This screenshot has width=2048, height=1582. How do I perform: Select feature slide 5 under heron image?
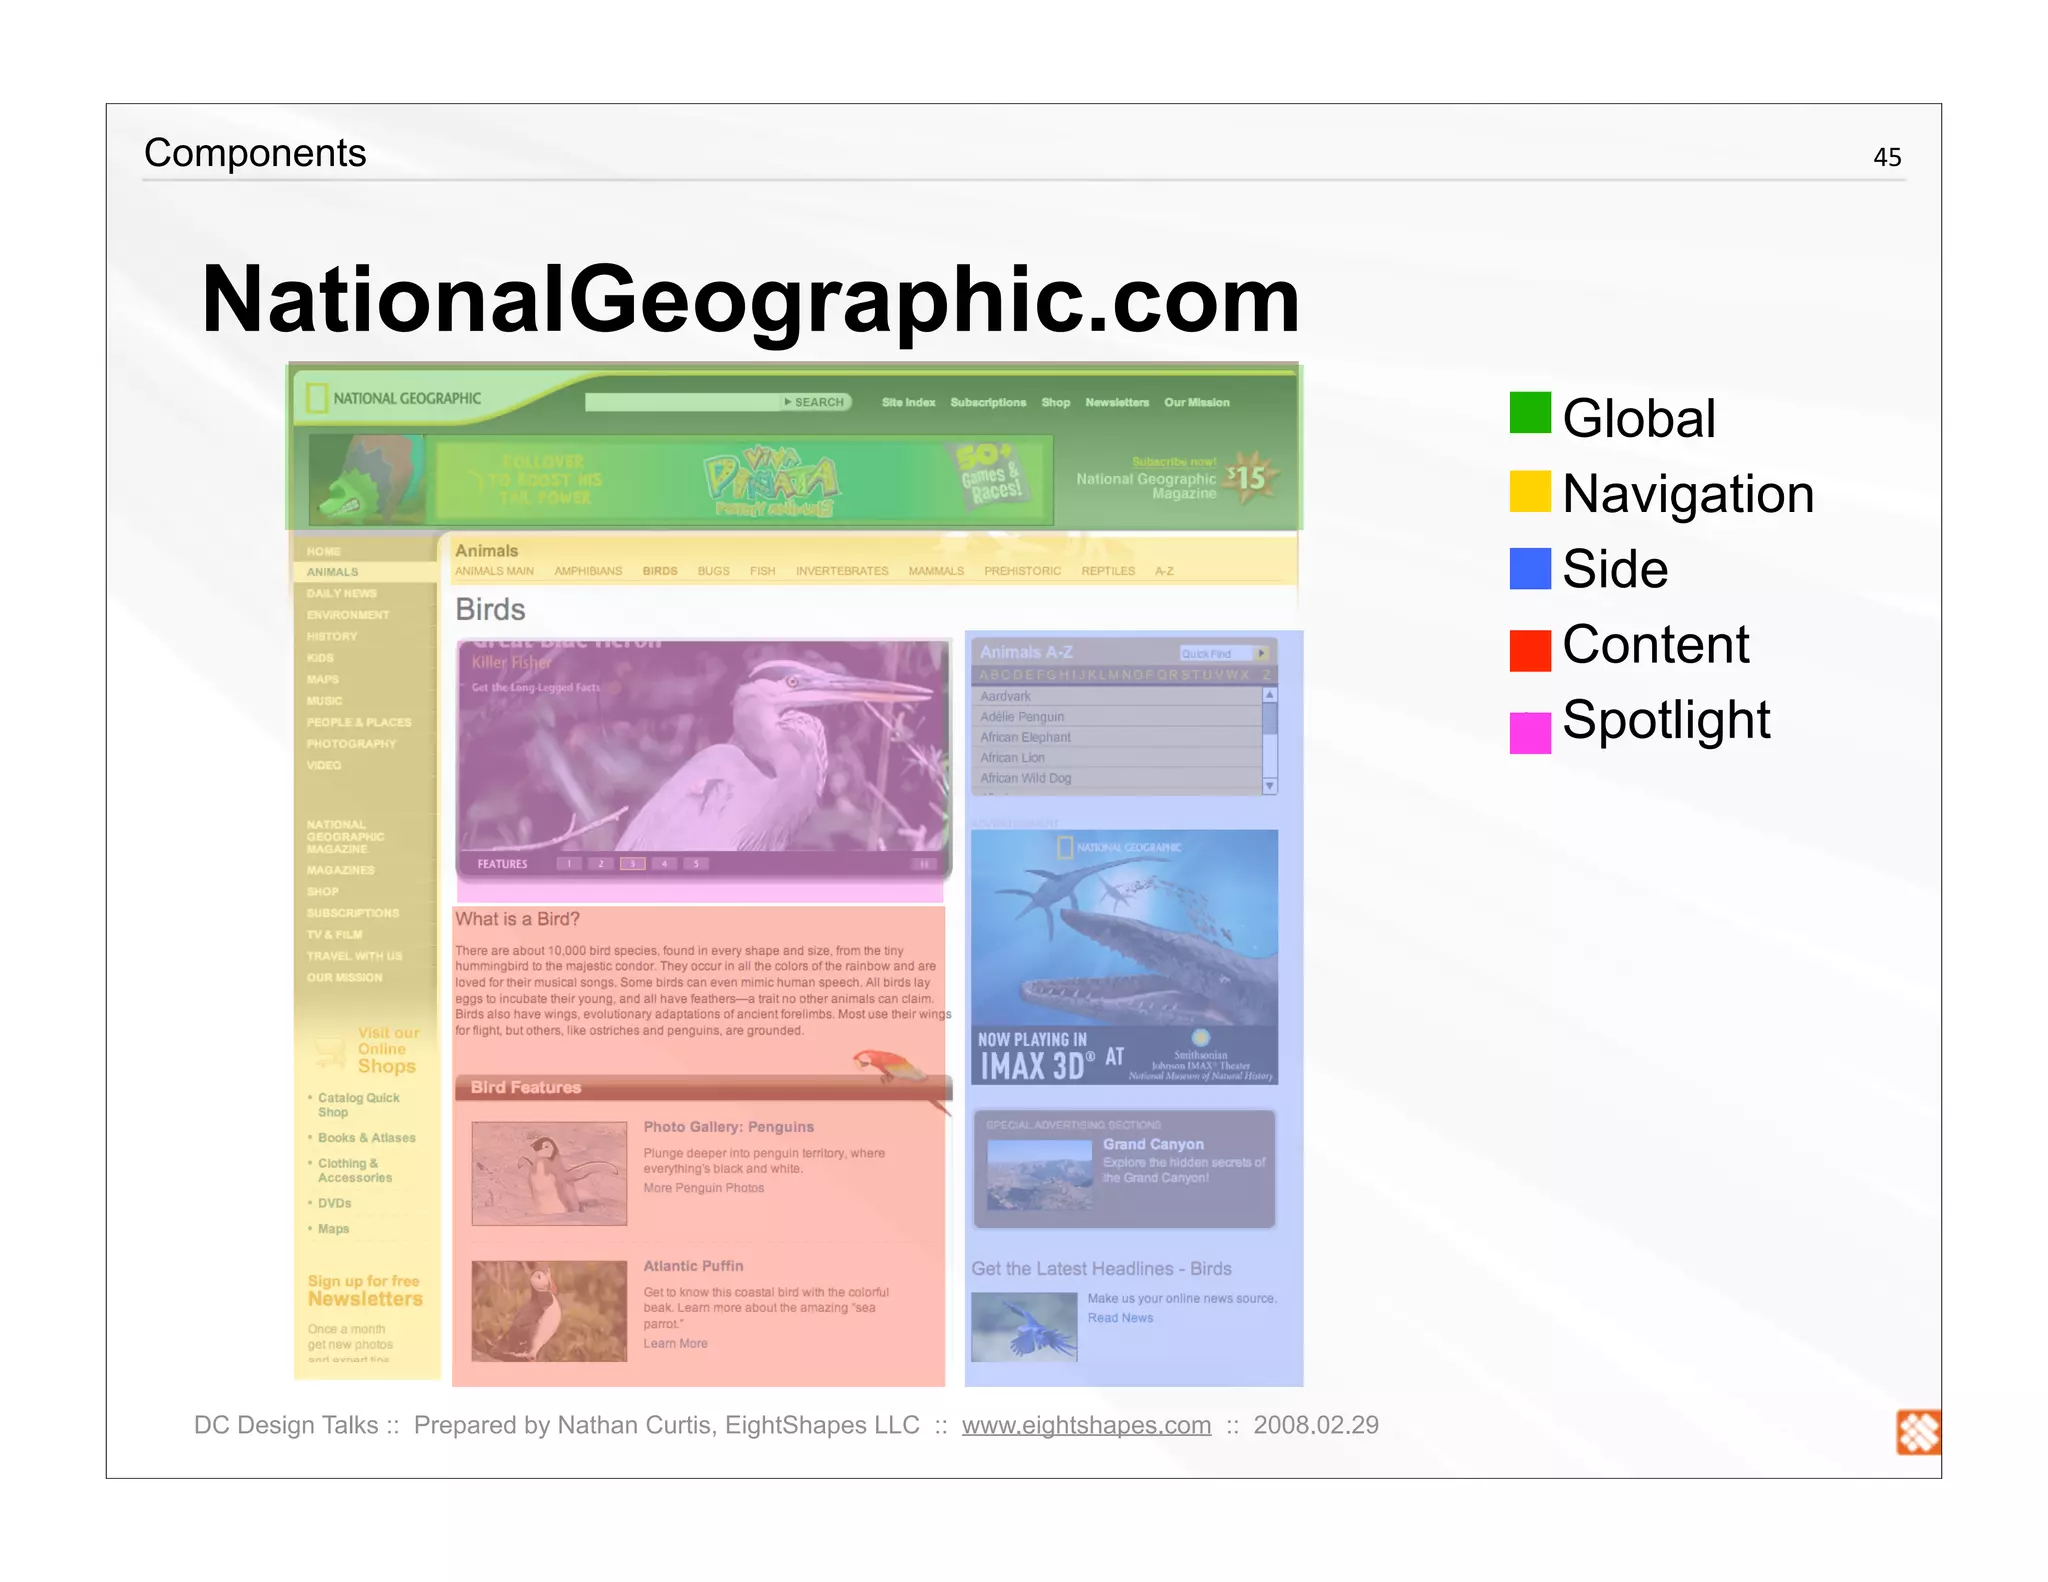coord(696,864)
